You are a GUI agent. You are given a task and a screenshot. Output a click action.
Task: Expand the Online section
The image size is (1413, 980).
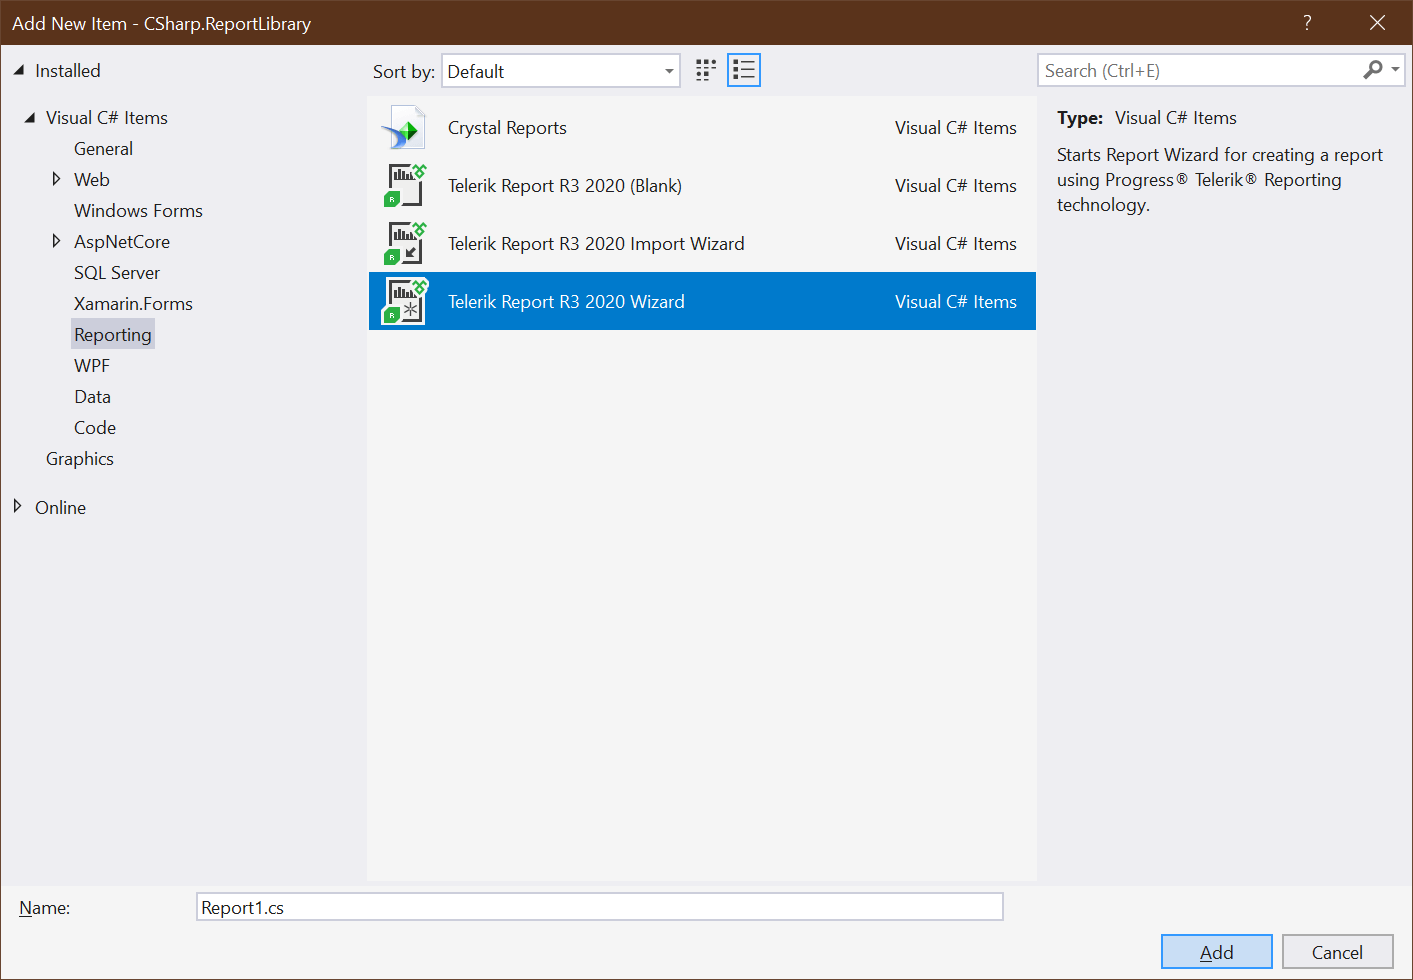(x=17, y=507)
